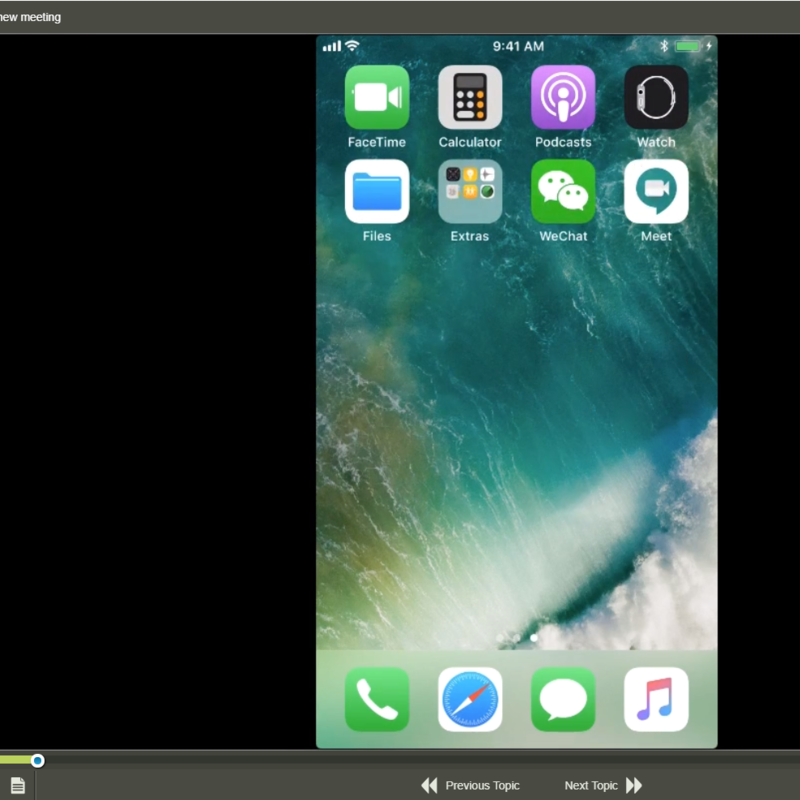Image resolution: width=800 pixels, height=800 pixels.
Task: Open the Files app
Action: tap(377, 191)
